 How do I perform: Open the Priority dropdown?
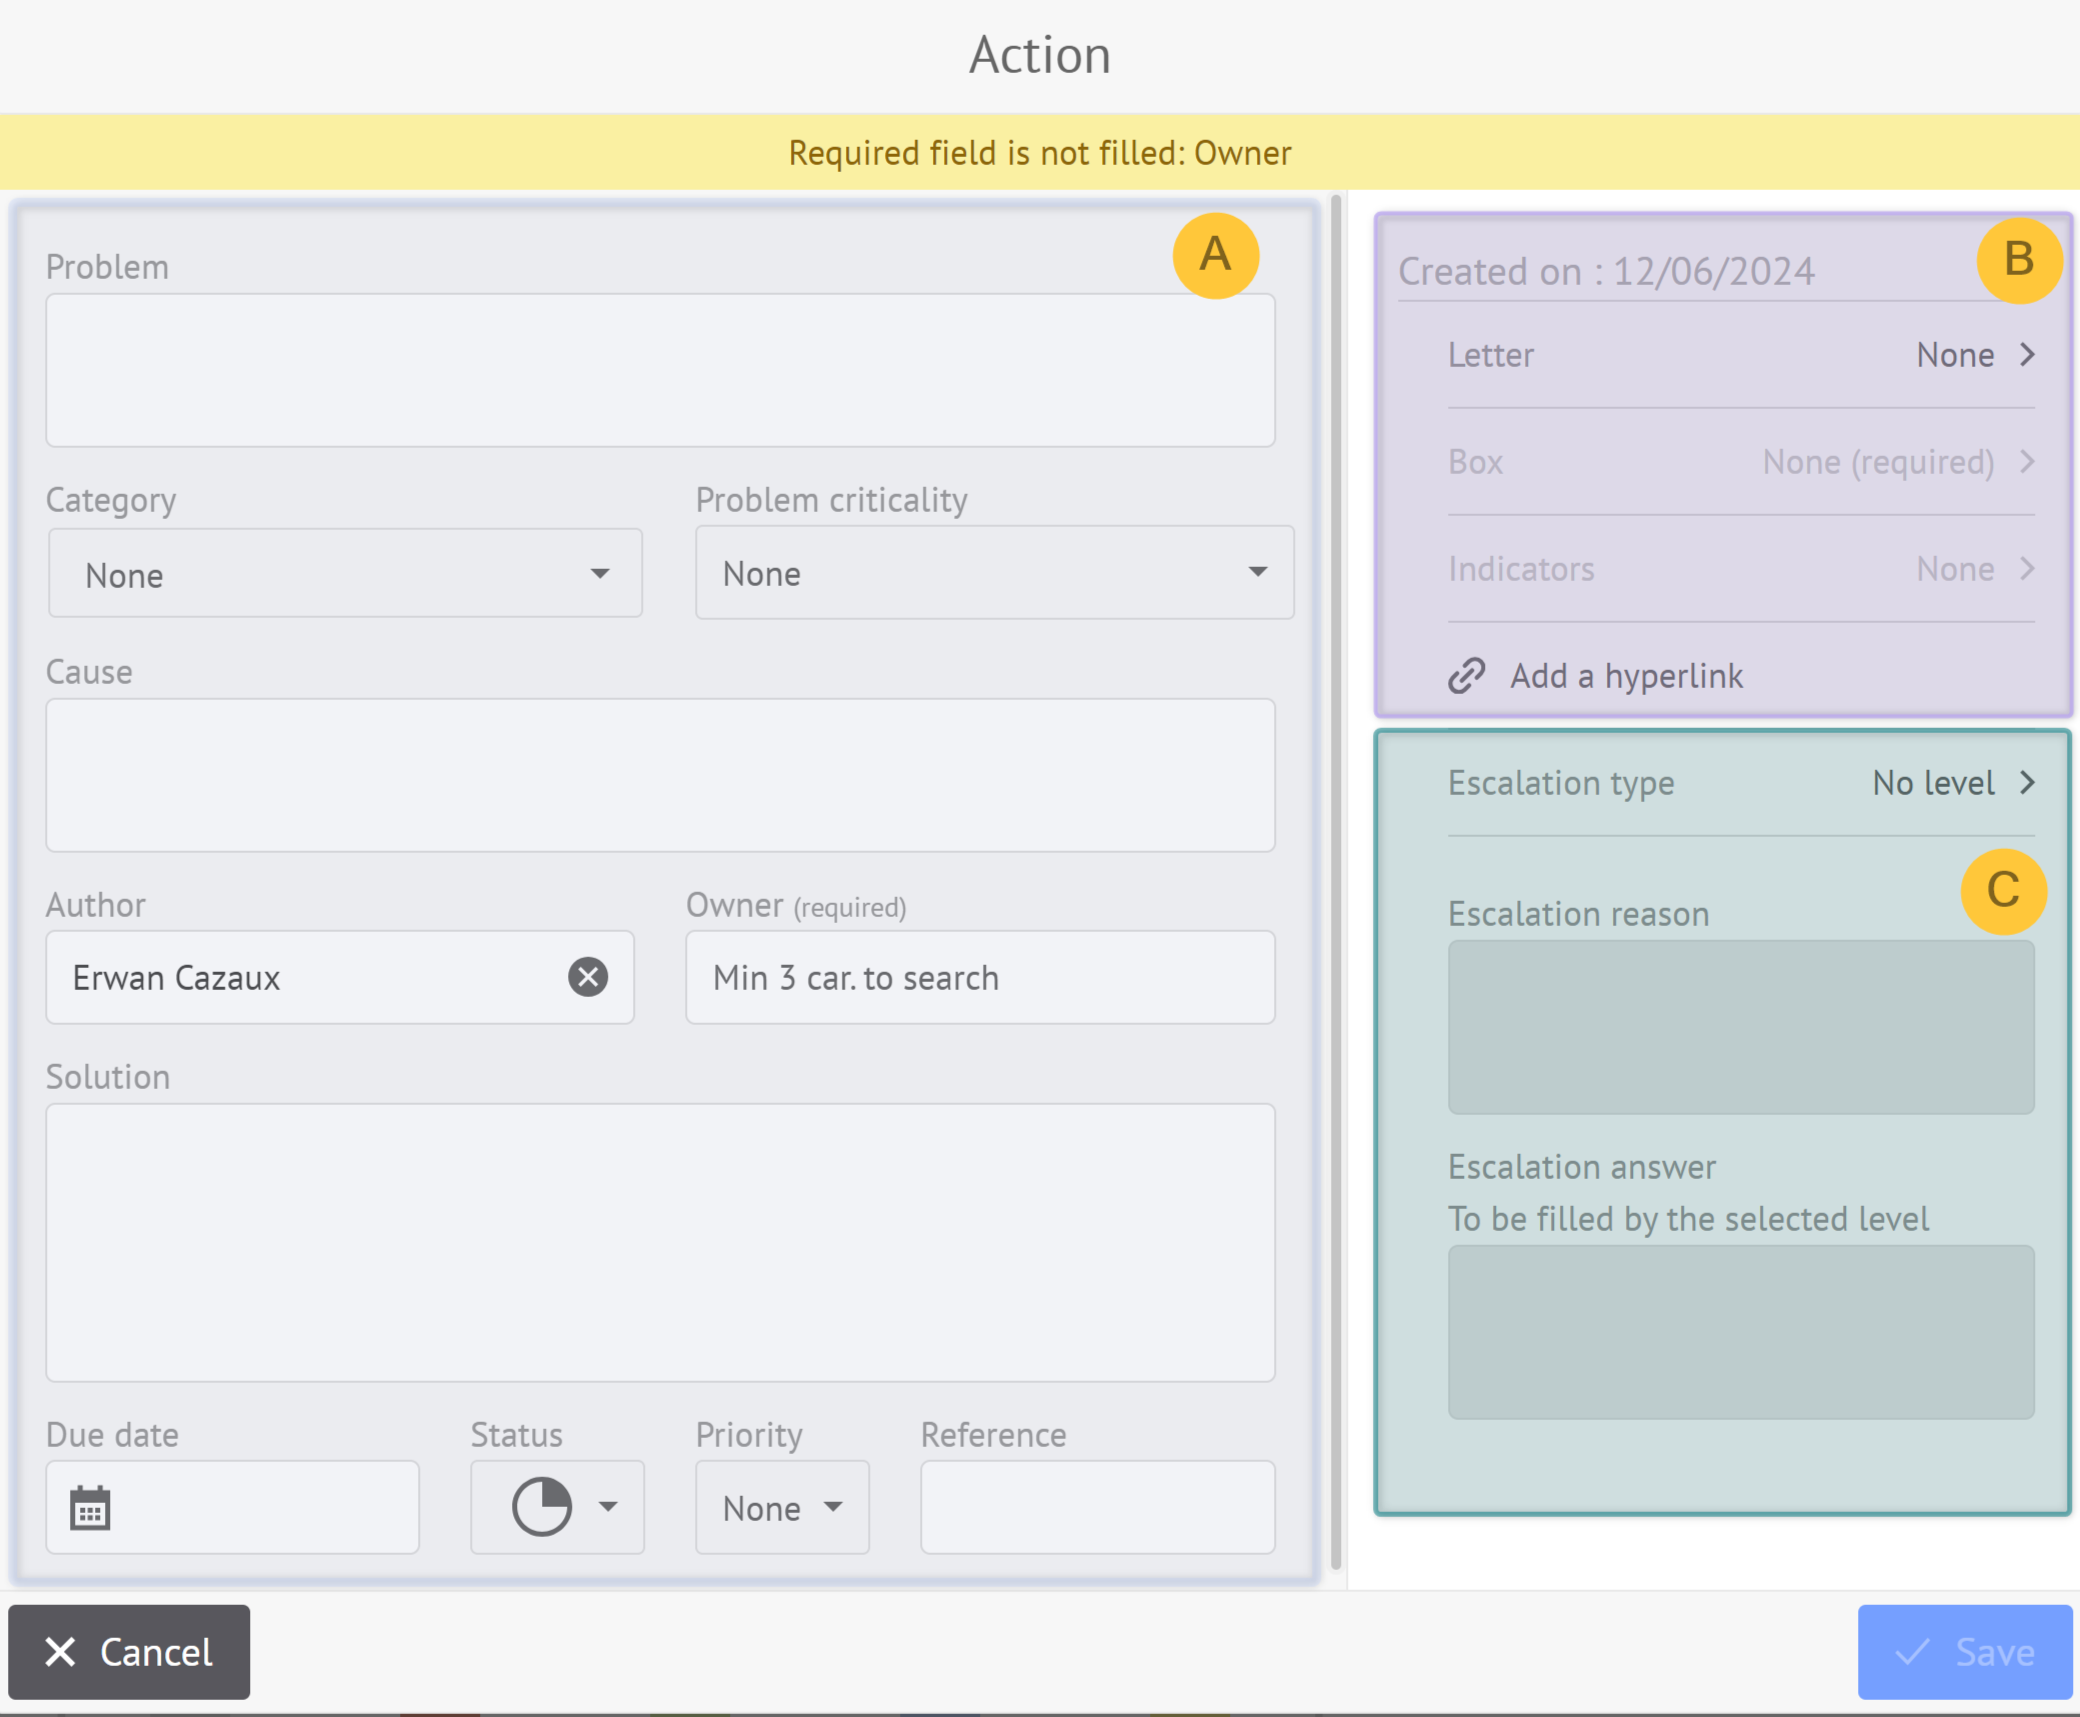click(782, 1507)
